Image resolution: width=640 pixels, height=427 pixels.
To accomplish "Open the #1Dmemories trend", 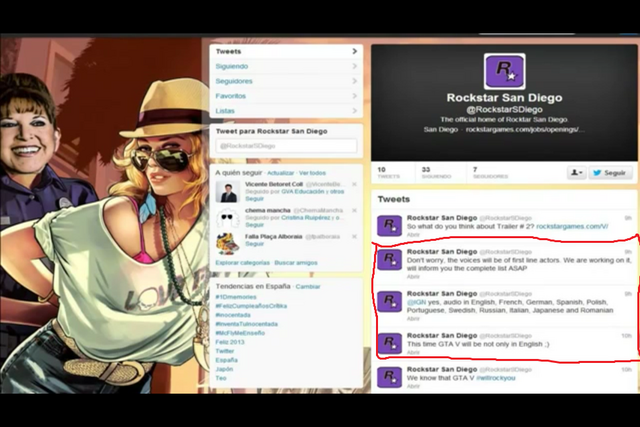I will [236, 297].
